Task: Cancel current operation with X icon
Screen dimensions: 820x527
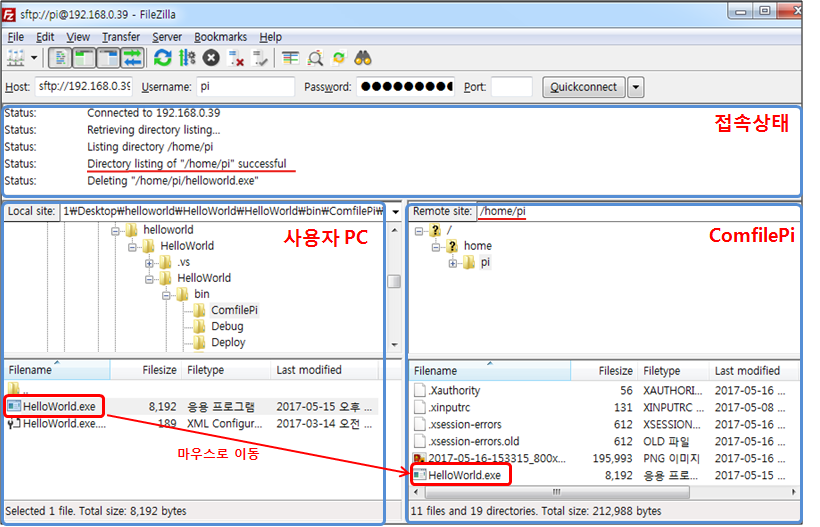Action: (x=211, y=58)
